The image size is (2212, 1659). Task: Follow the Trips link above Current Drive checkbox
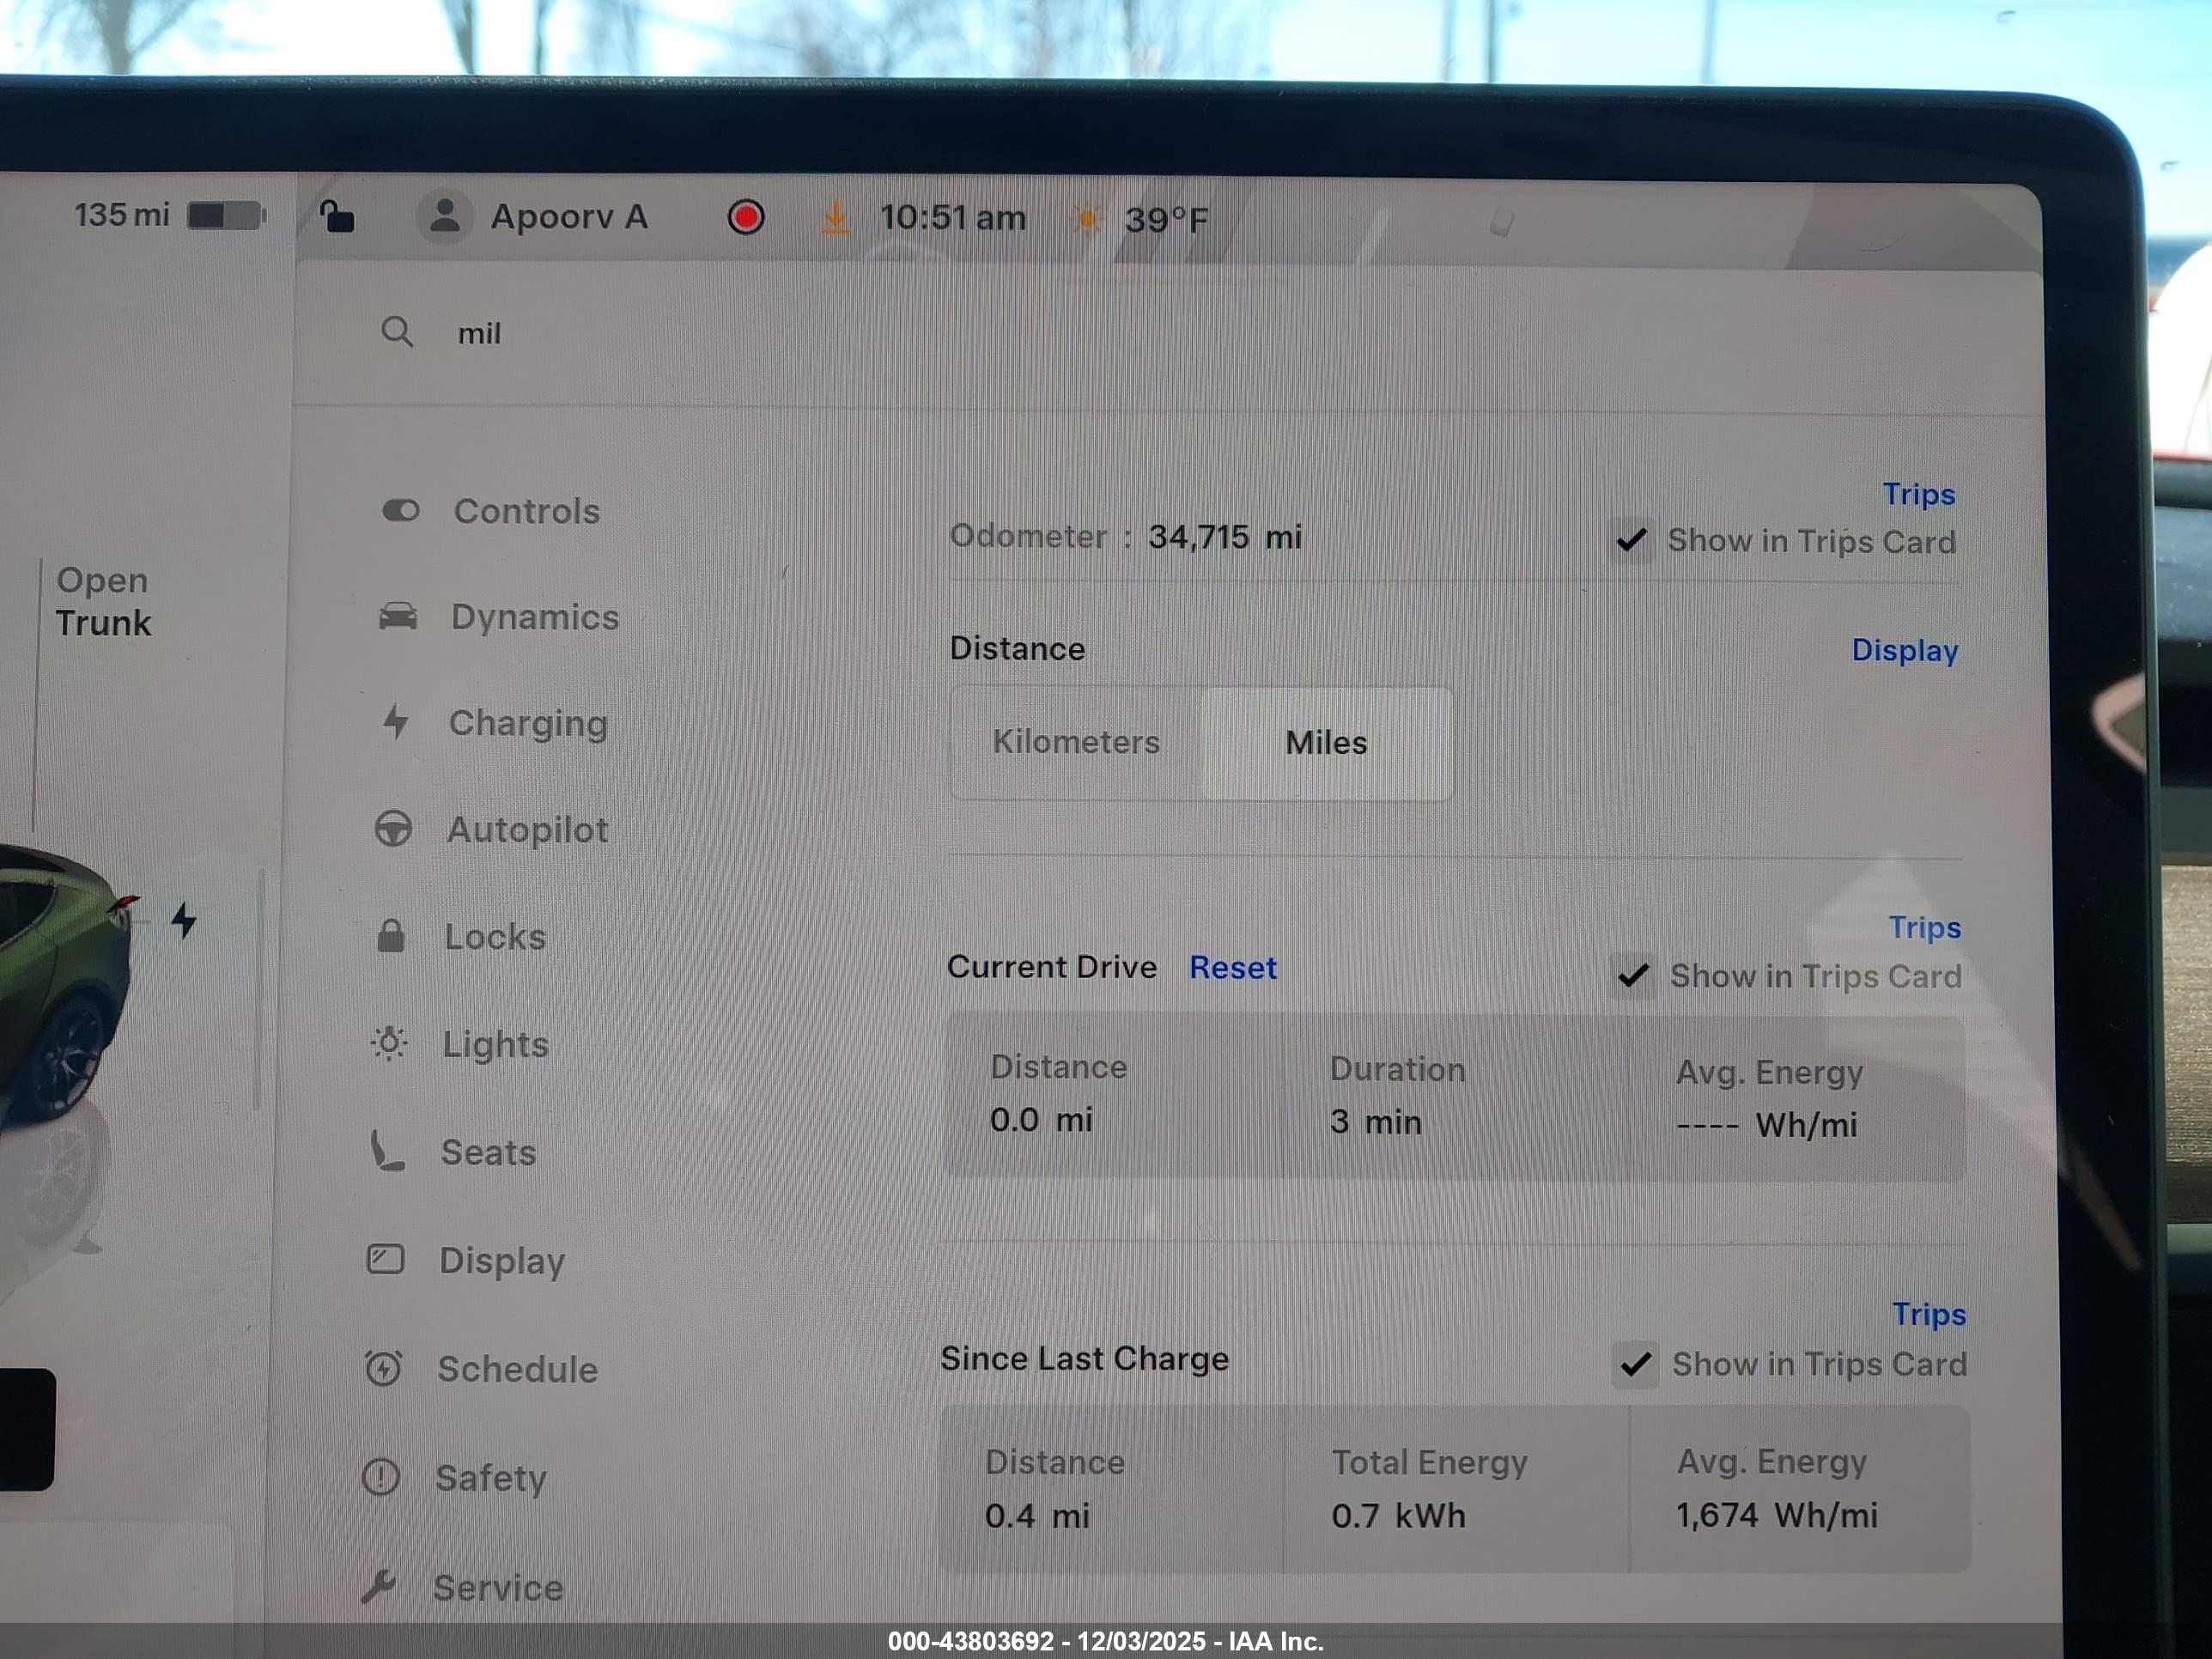[x=1925, y=927]
